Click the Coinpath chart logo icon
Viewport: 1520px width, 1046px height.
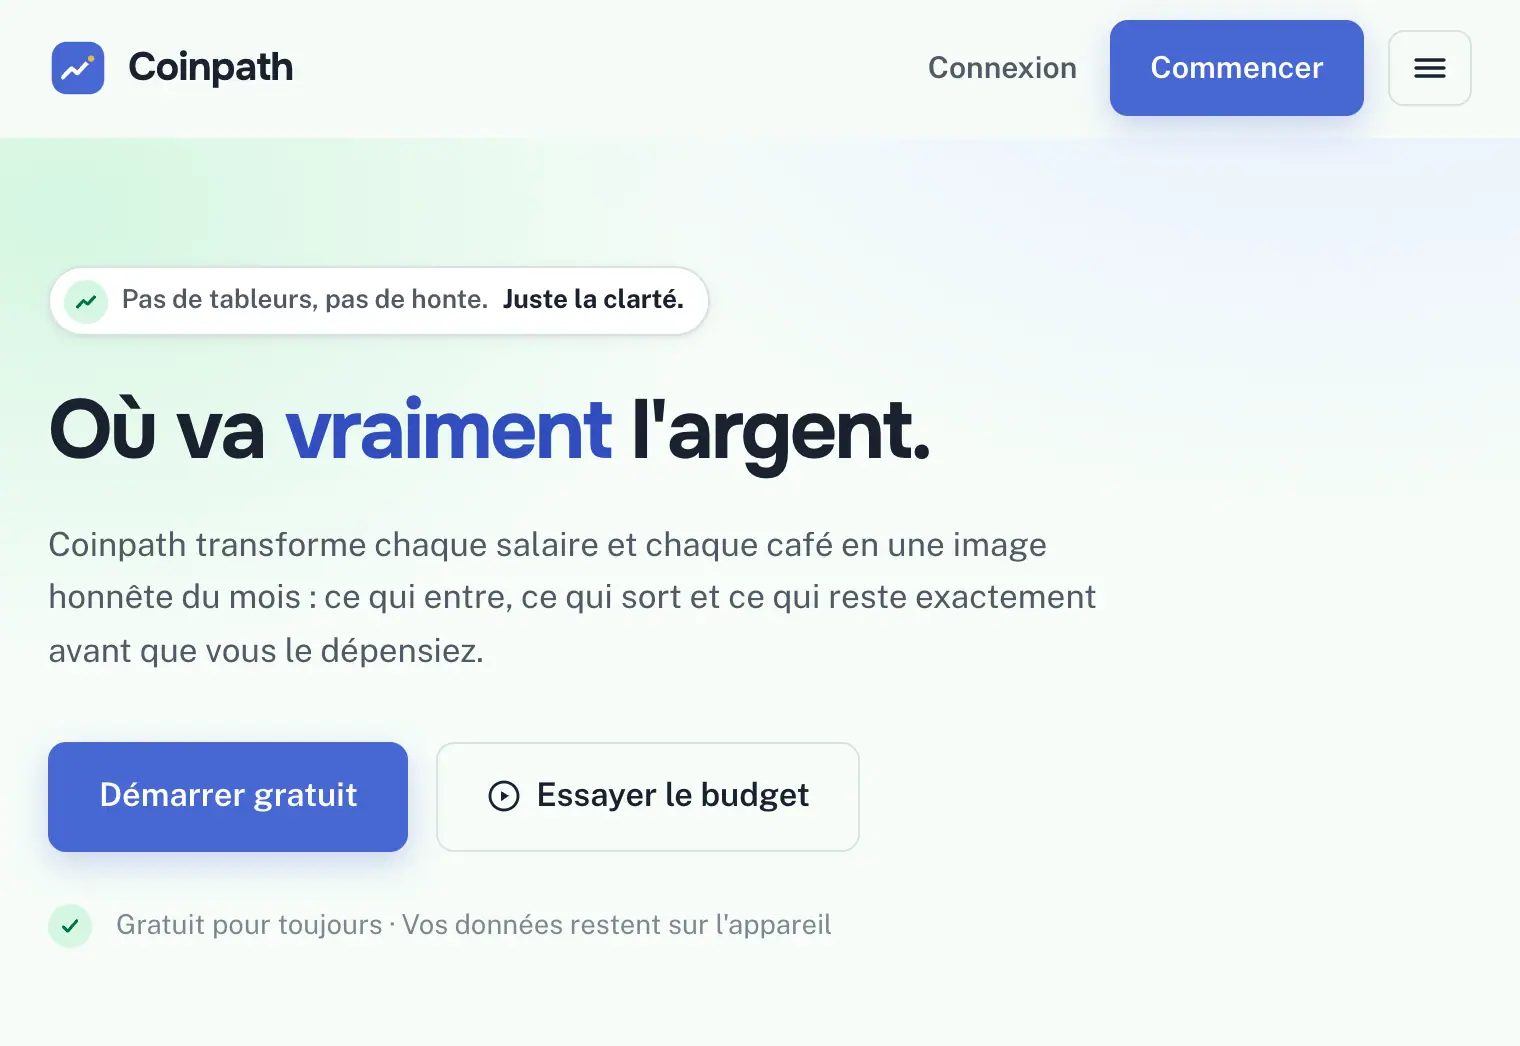[x=78, y=68]
